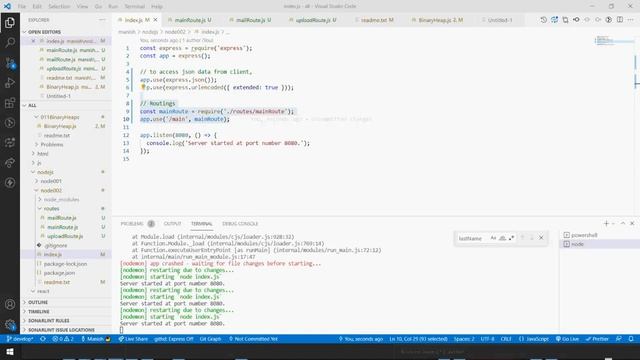Click the Split Editor icon
Screen dimensions: 640x360
coord(620,20)
